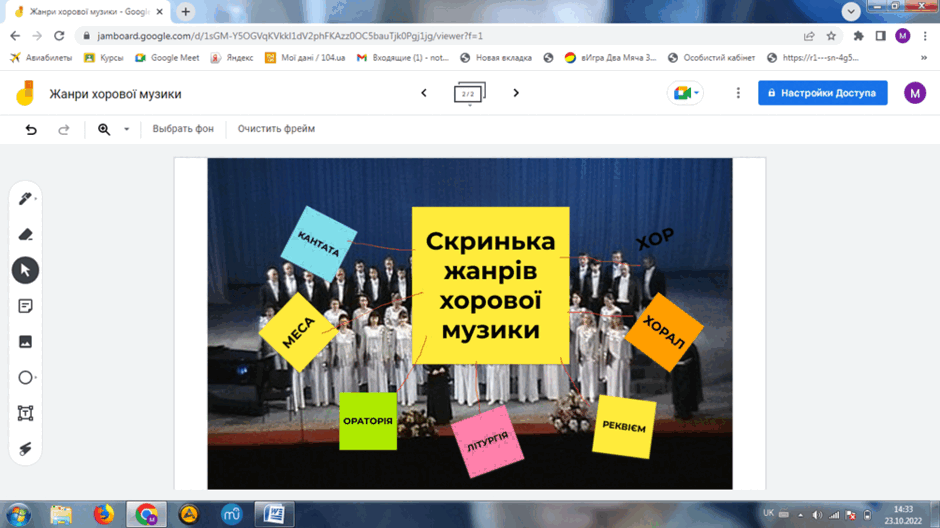Select the Eraser tool

pyautogui.click(x=25, y=234)
